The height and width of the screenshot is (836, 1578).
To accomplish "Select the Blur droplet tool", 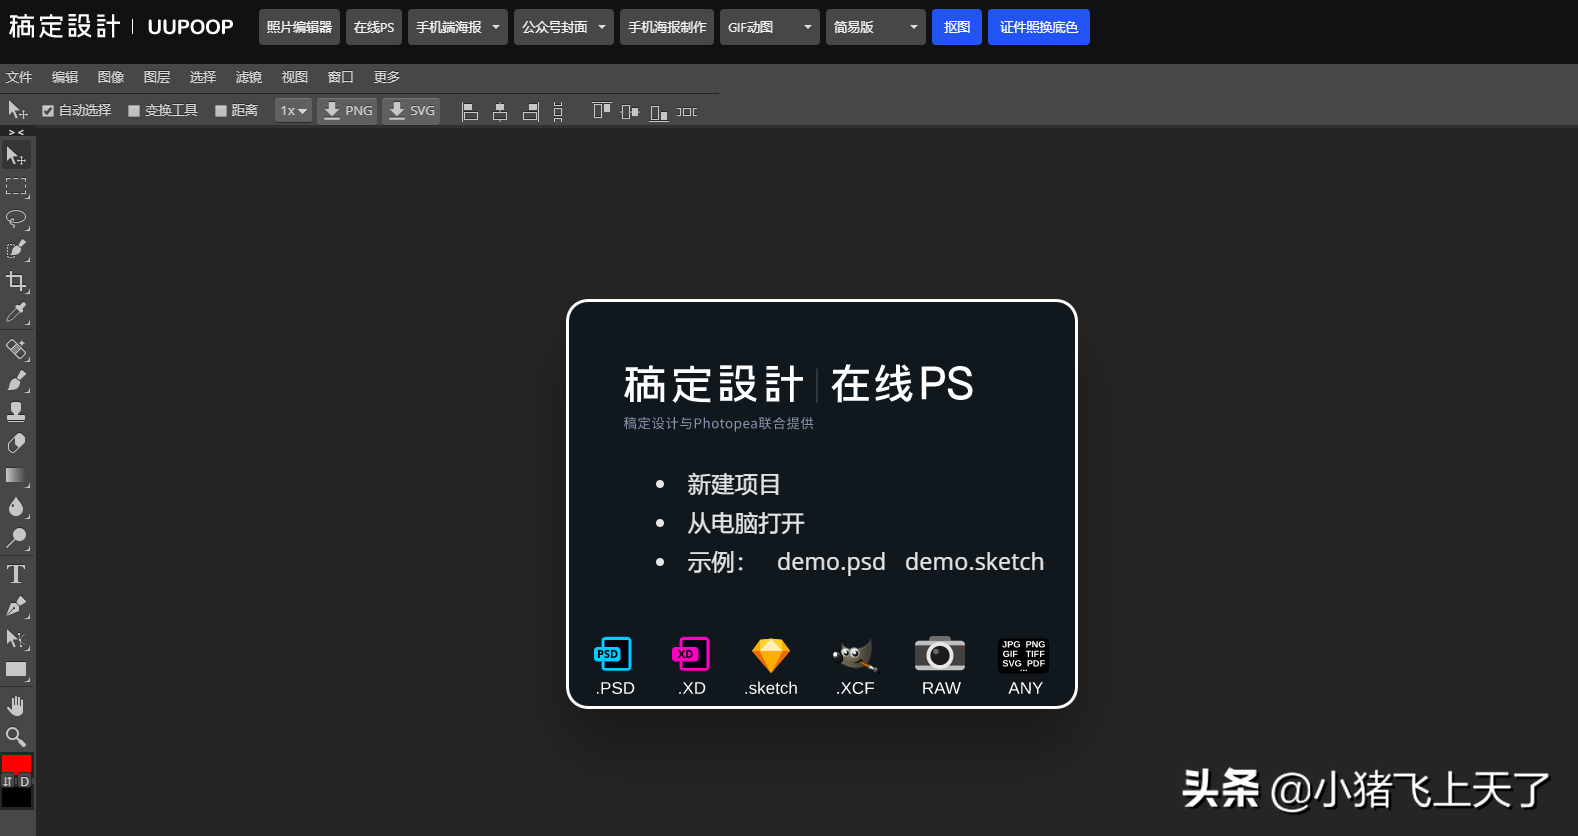I will click(16, 507).
